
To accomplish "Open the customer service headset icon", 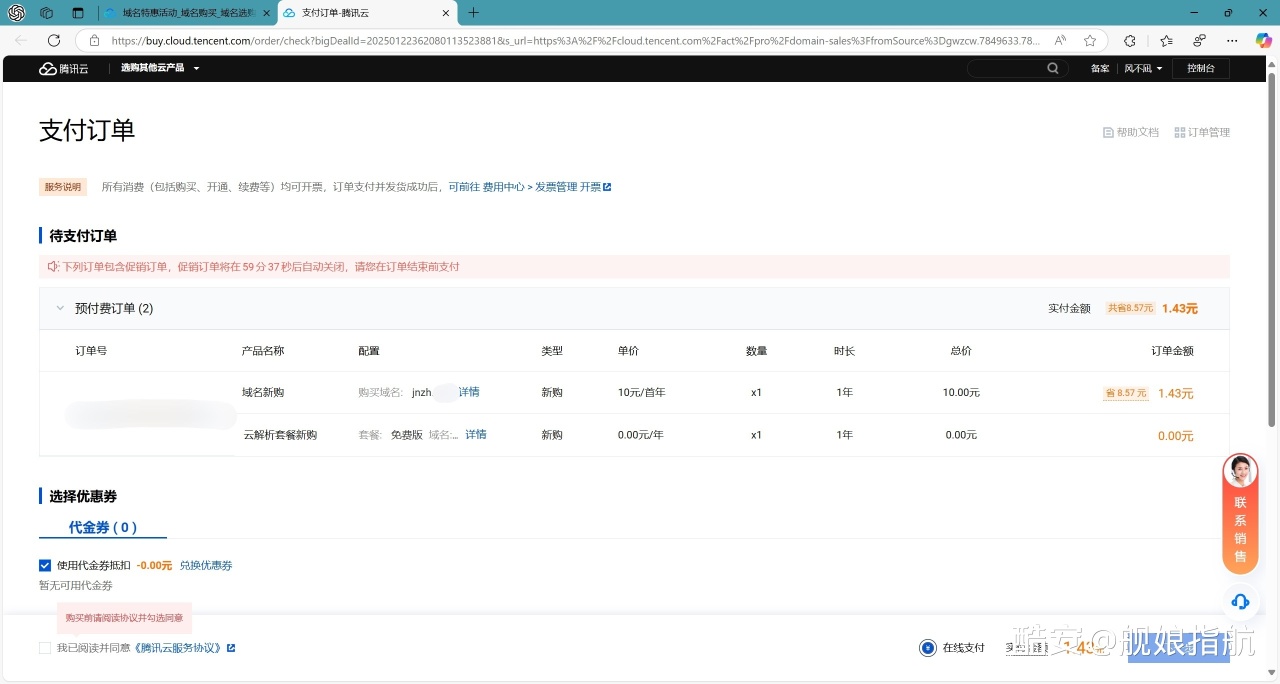I will [1240, 601].
